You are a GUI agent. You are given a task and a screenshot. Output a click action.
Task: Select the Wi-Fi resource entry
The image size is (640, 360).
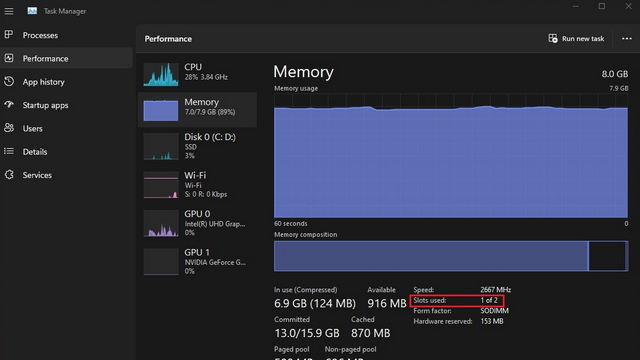click(198, 184)
